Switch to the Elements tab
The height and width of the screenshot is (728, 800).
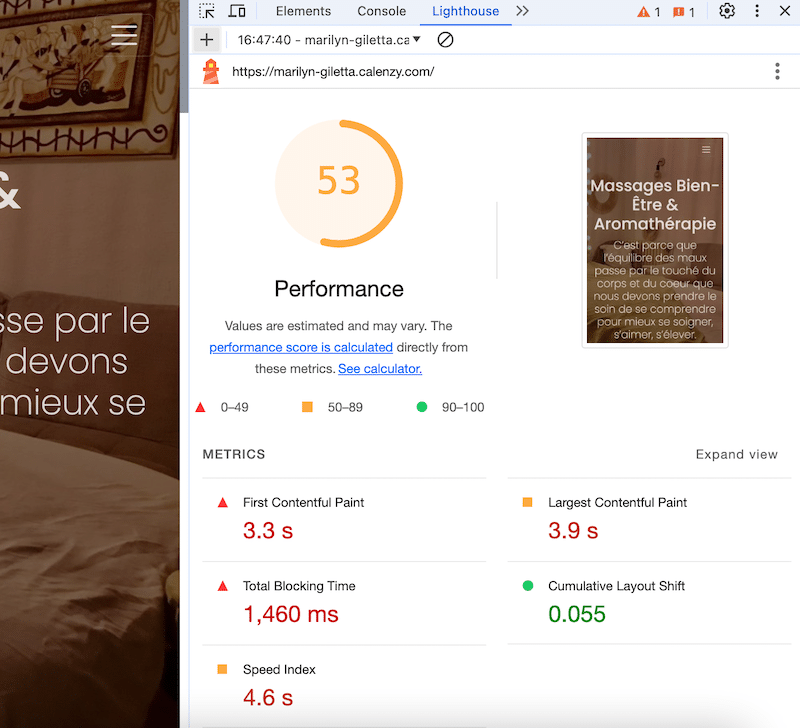coord(303,11)
